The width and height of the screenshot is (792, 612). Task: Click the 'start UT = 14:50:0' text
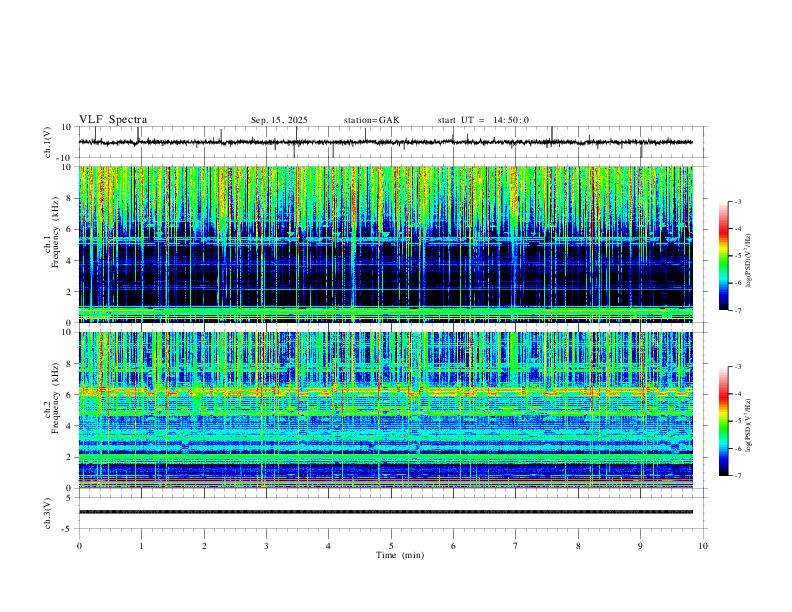click(x=483, y=120)
